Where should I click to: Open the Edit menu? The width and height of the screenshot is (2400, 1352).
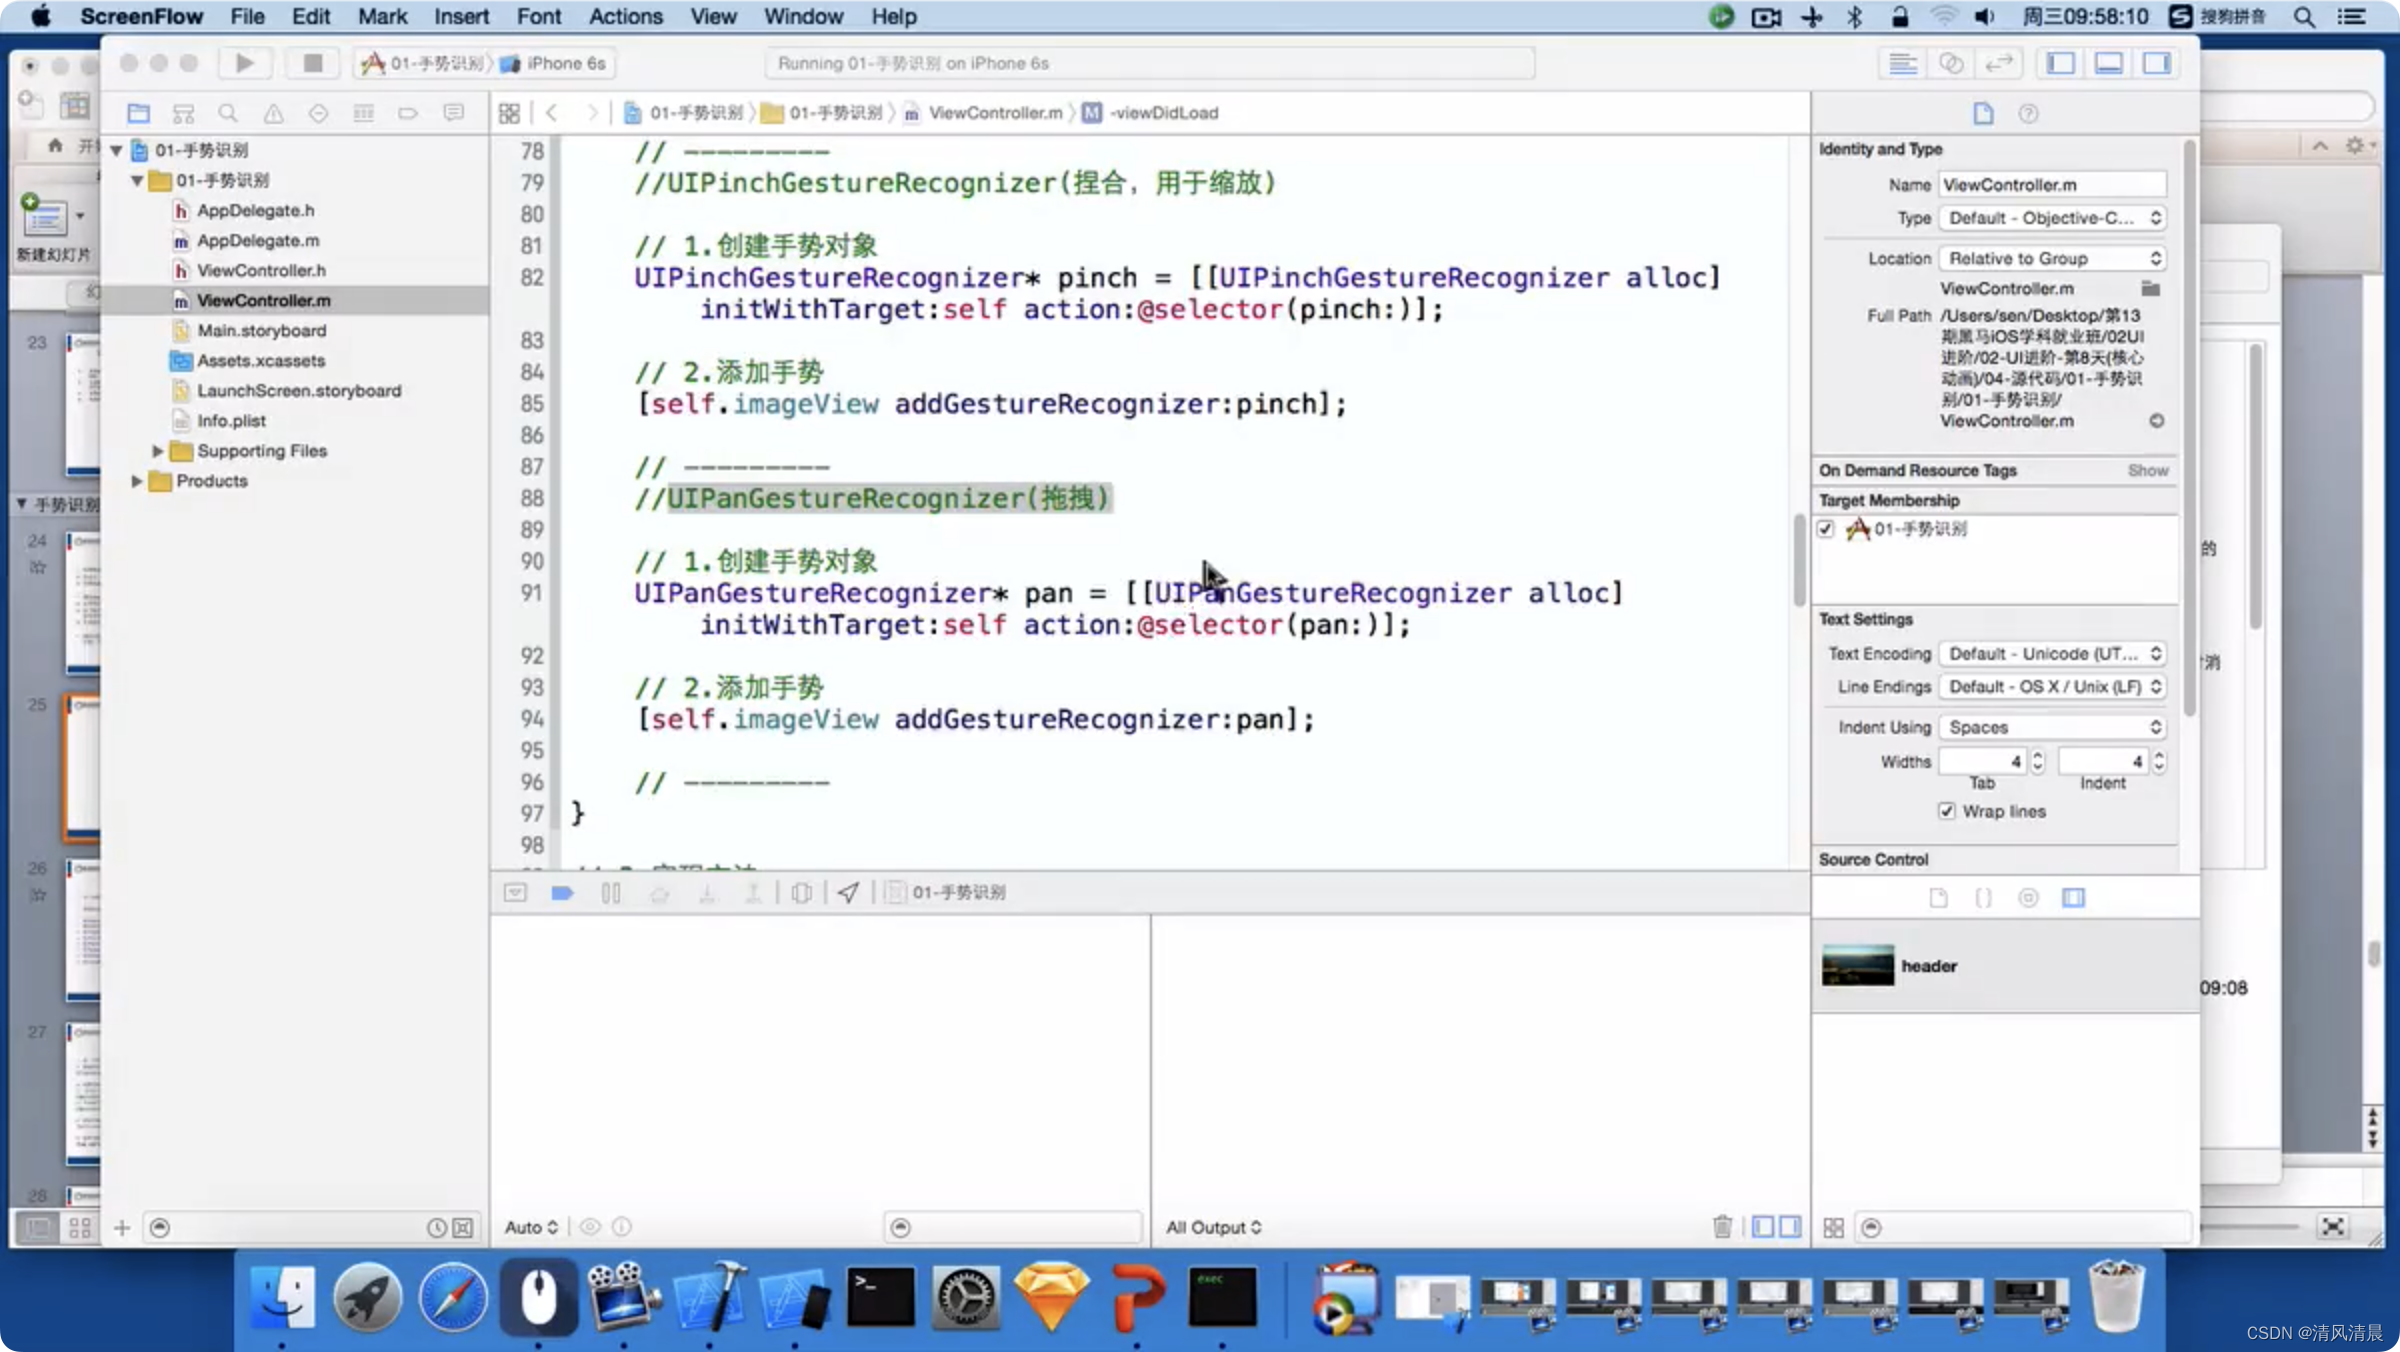(x=311, y=17)
